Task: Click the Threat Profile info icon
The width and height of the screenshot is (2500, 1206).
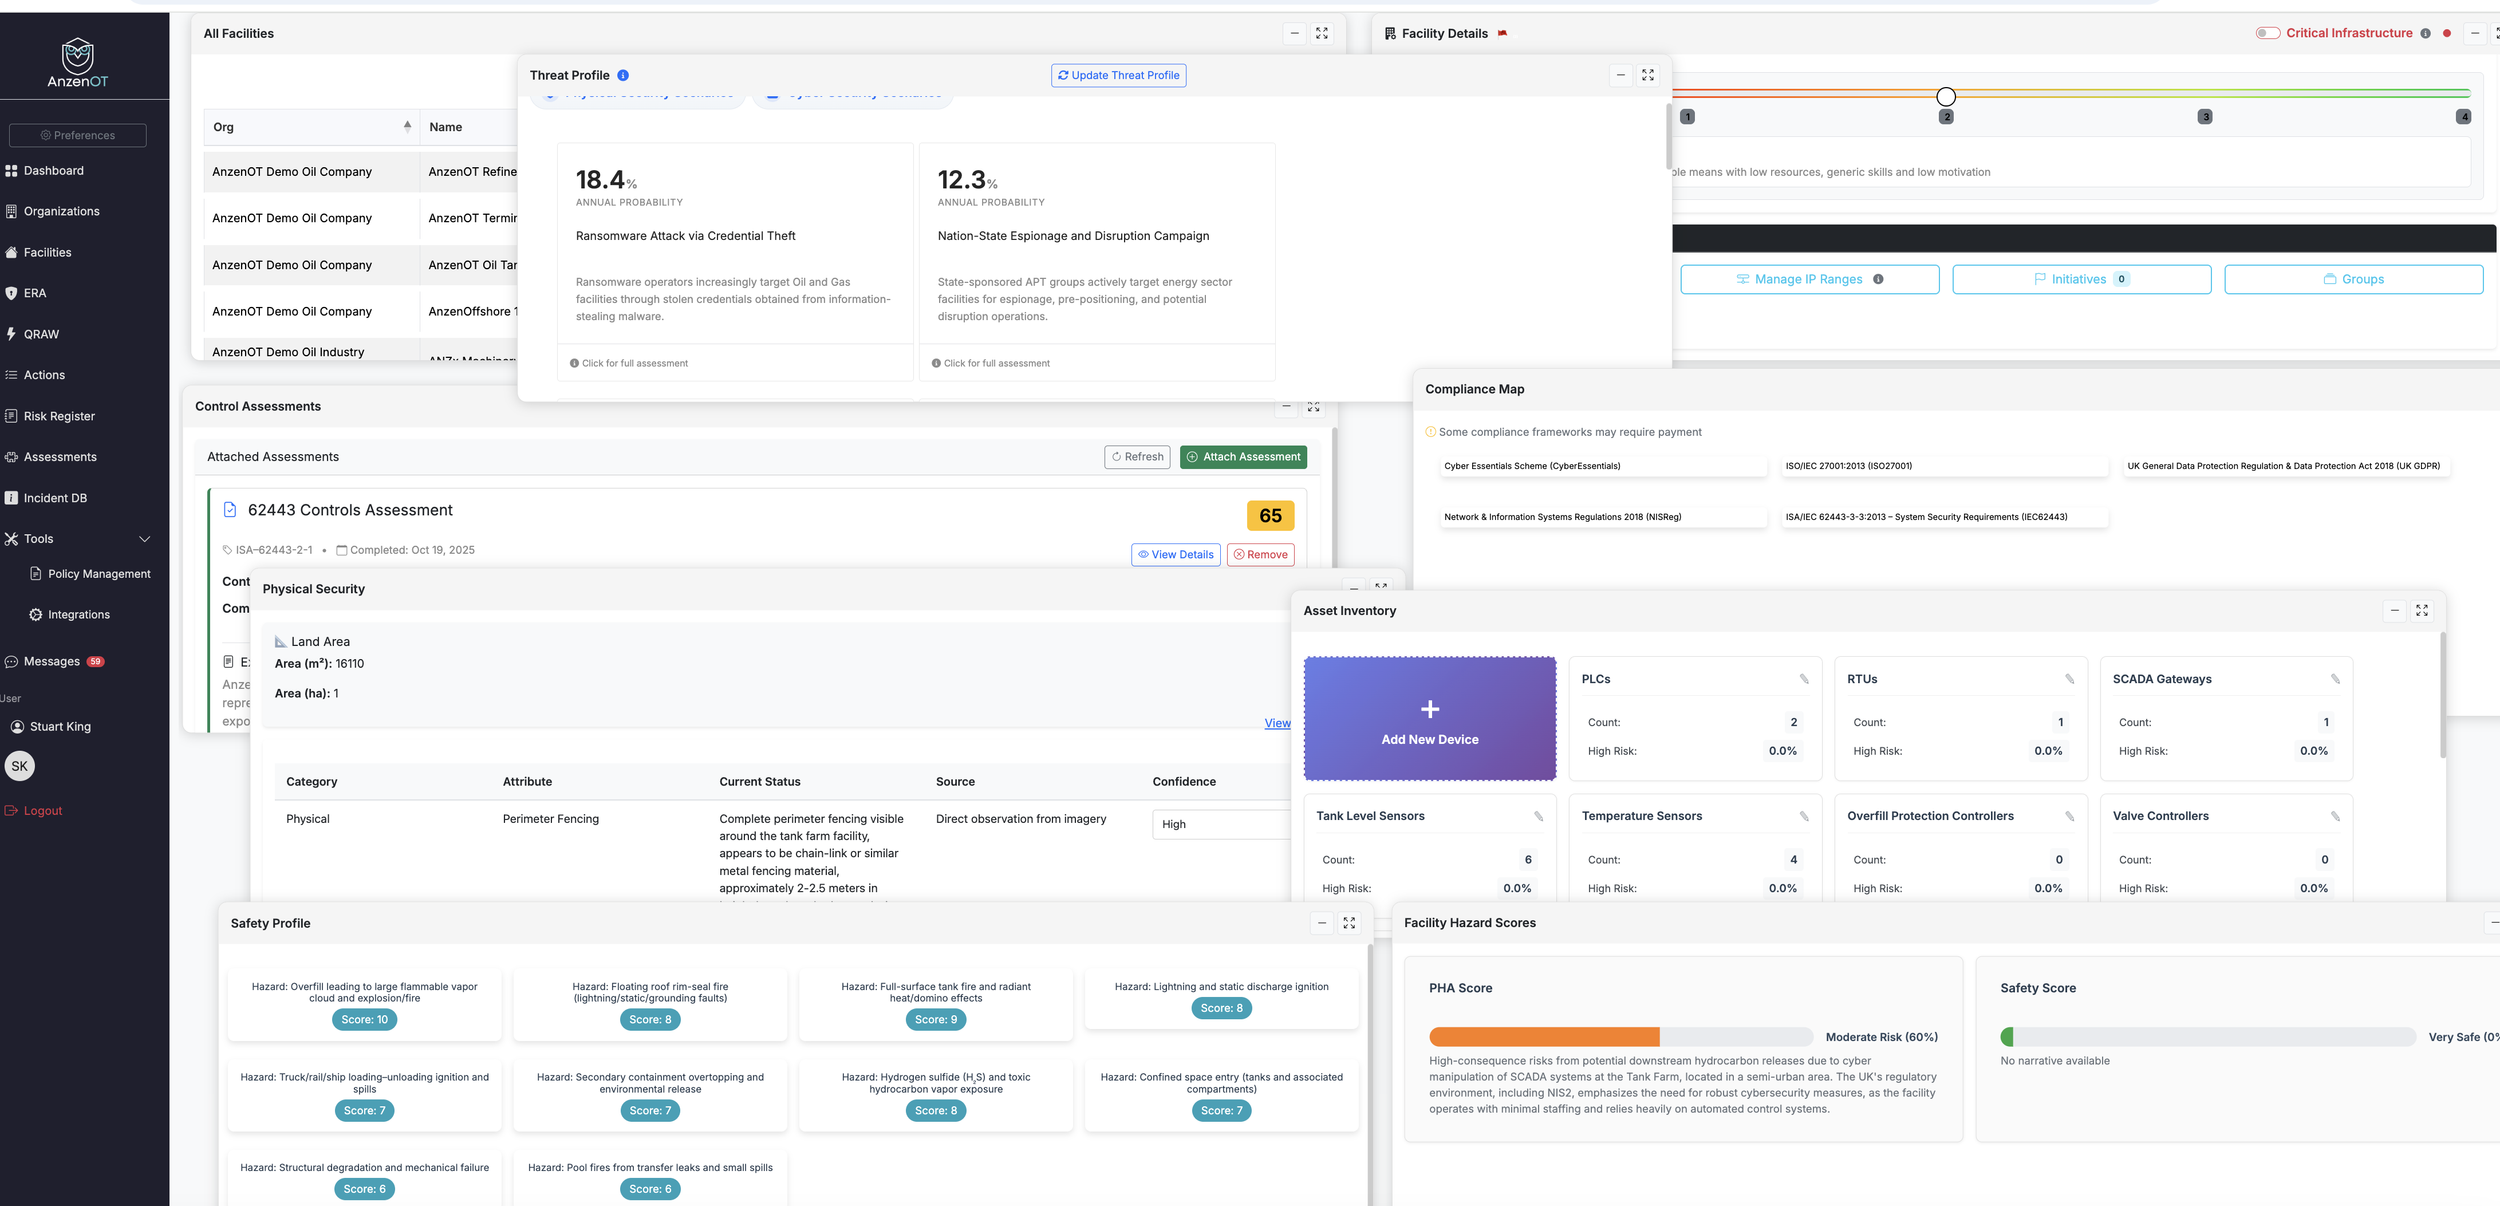Action: click(623, 75)
